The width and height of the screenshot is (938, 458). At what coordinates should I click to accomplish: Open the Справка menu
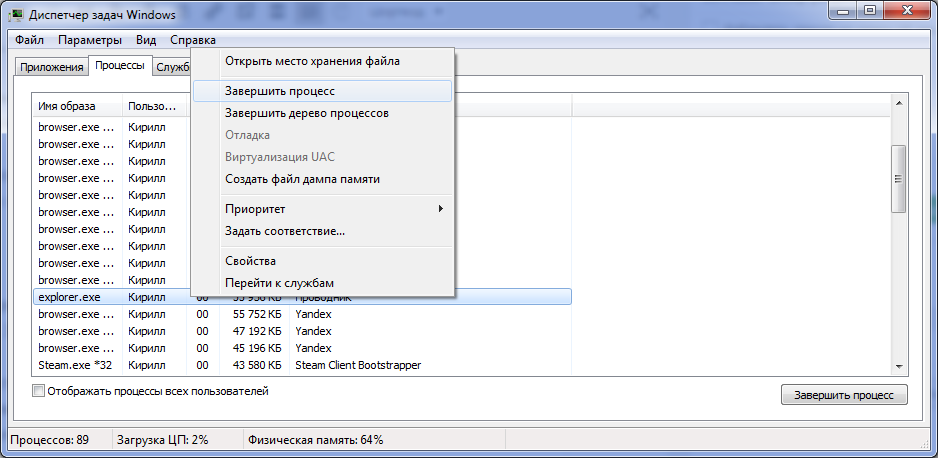tap(193, 41)
